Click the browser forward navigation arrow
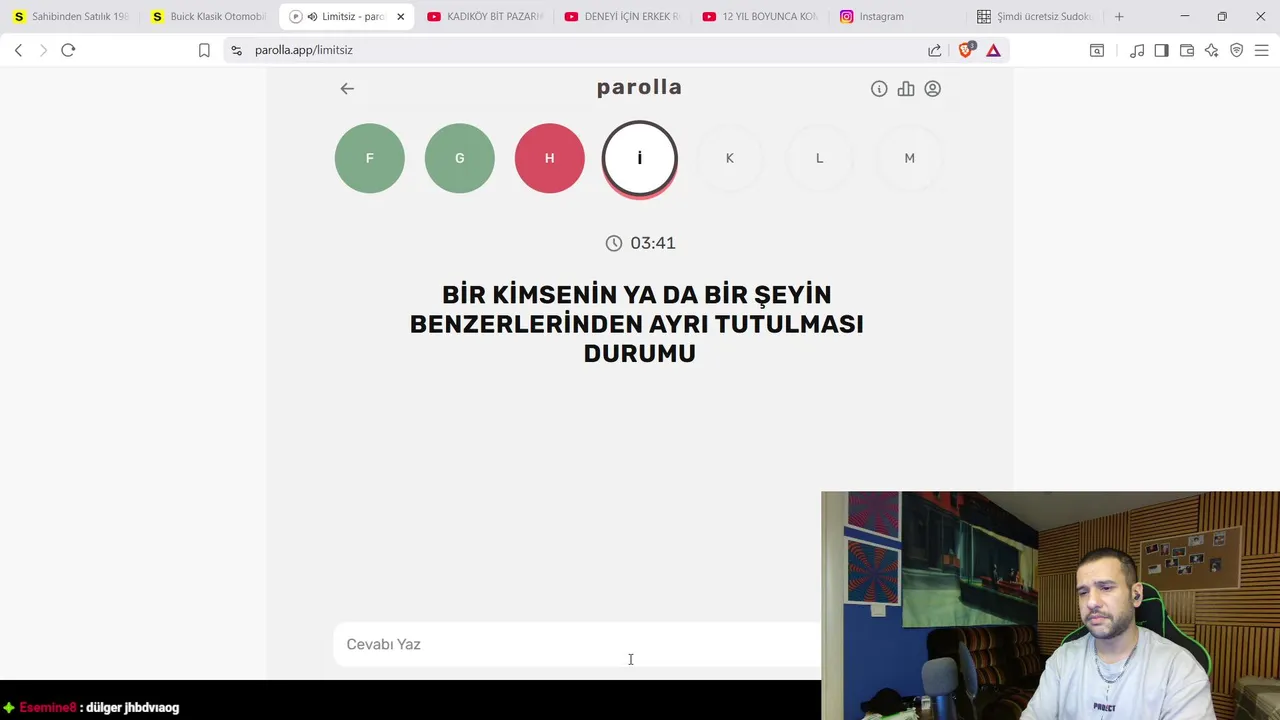This screenshot has width=1280, height=720. coord(43,50)
